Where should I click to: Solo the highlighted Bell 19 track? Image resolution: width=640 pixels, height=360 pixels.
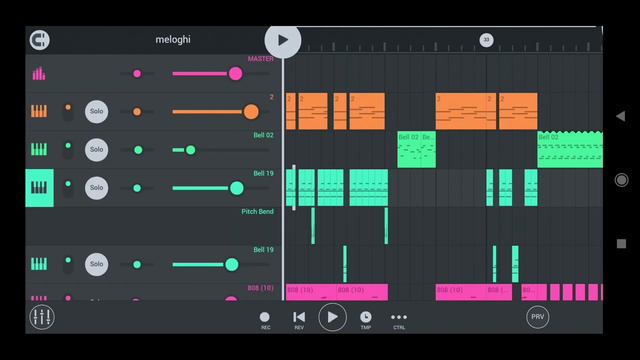point(96,188)
